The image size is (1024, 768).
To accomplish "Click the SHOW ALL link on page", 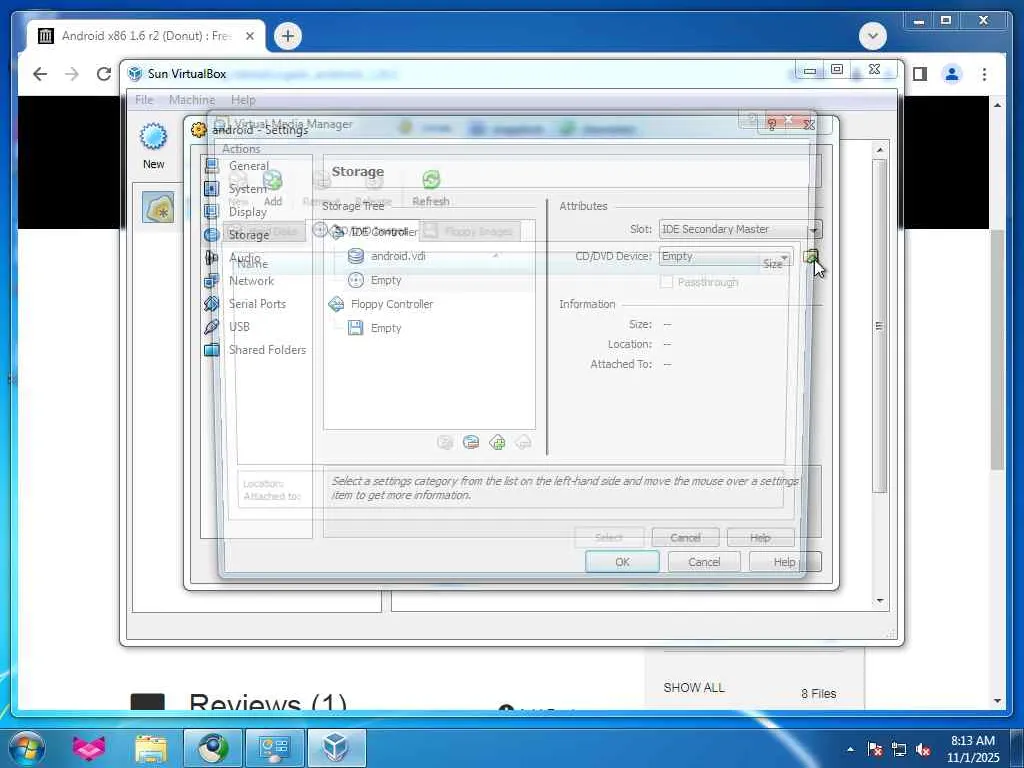I will coord(694,688).
